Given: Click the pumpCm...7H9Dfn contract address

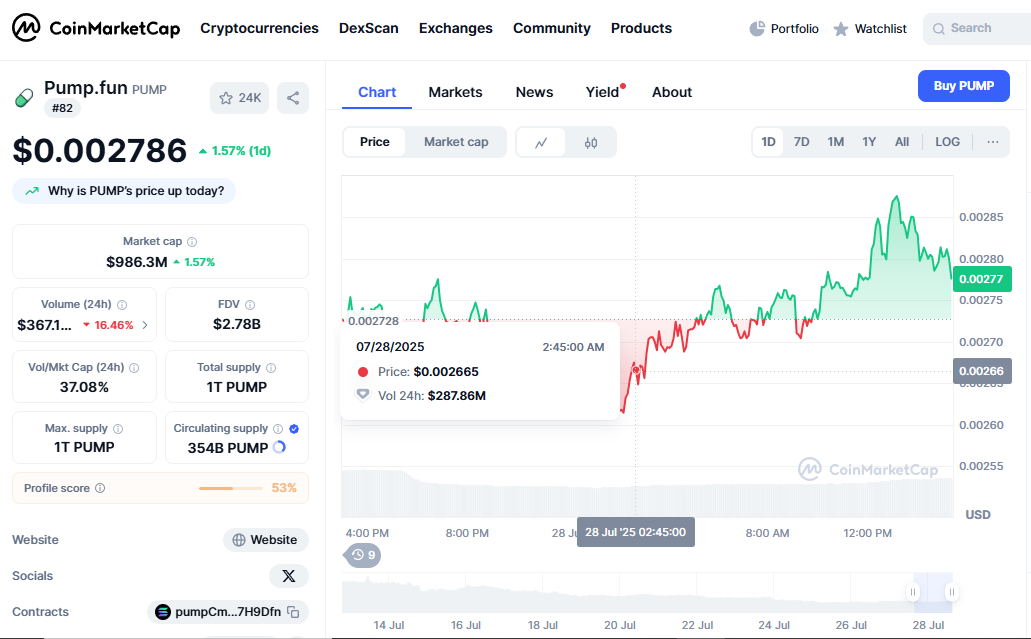Looking at the screenshot, I should coord(228,612).
